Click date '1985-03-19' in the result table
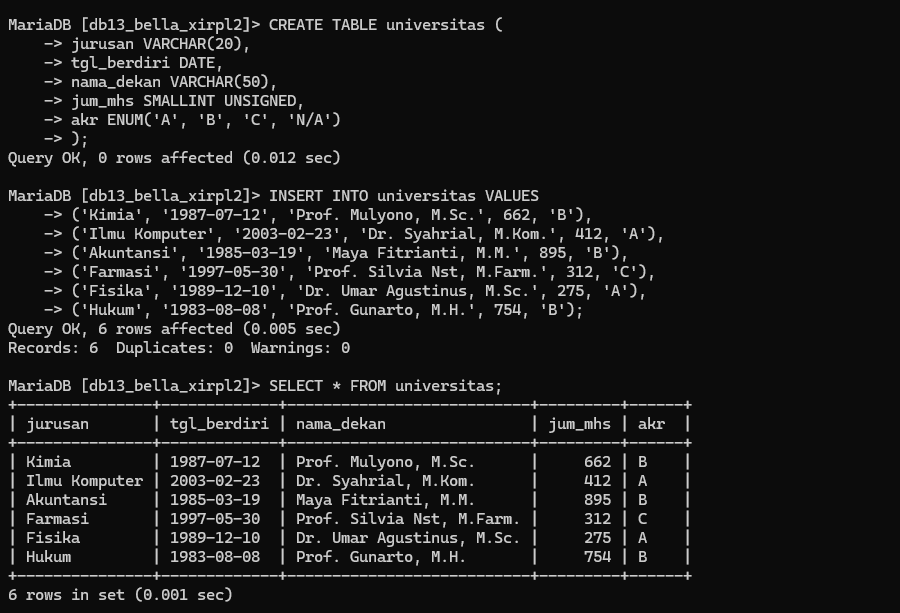Screen dimensions: 900x613 tap(215, 500)
